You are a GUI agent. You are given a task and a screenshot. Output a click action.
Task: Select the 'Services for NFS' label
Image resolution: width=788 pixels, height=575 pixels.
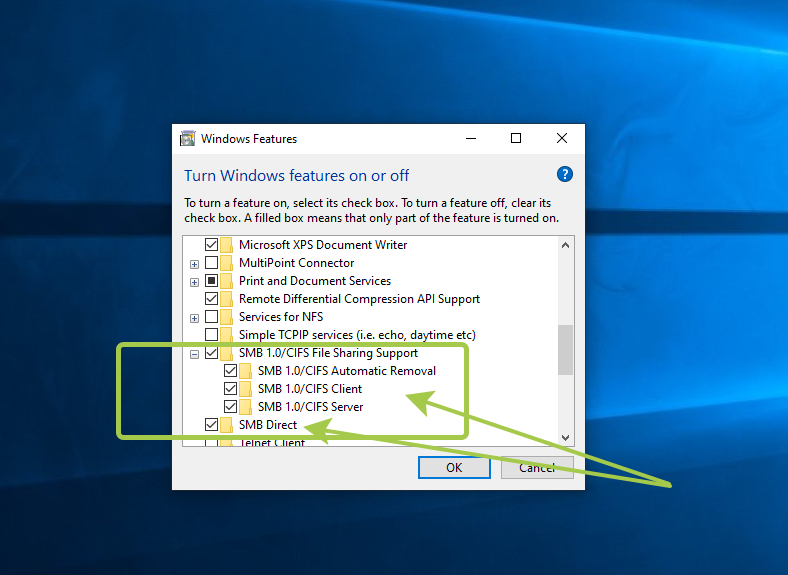pyautogui.click(x=281, y=317)
